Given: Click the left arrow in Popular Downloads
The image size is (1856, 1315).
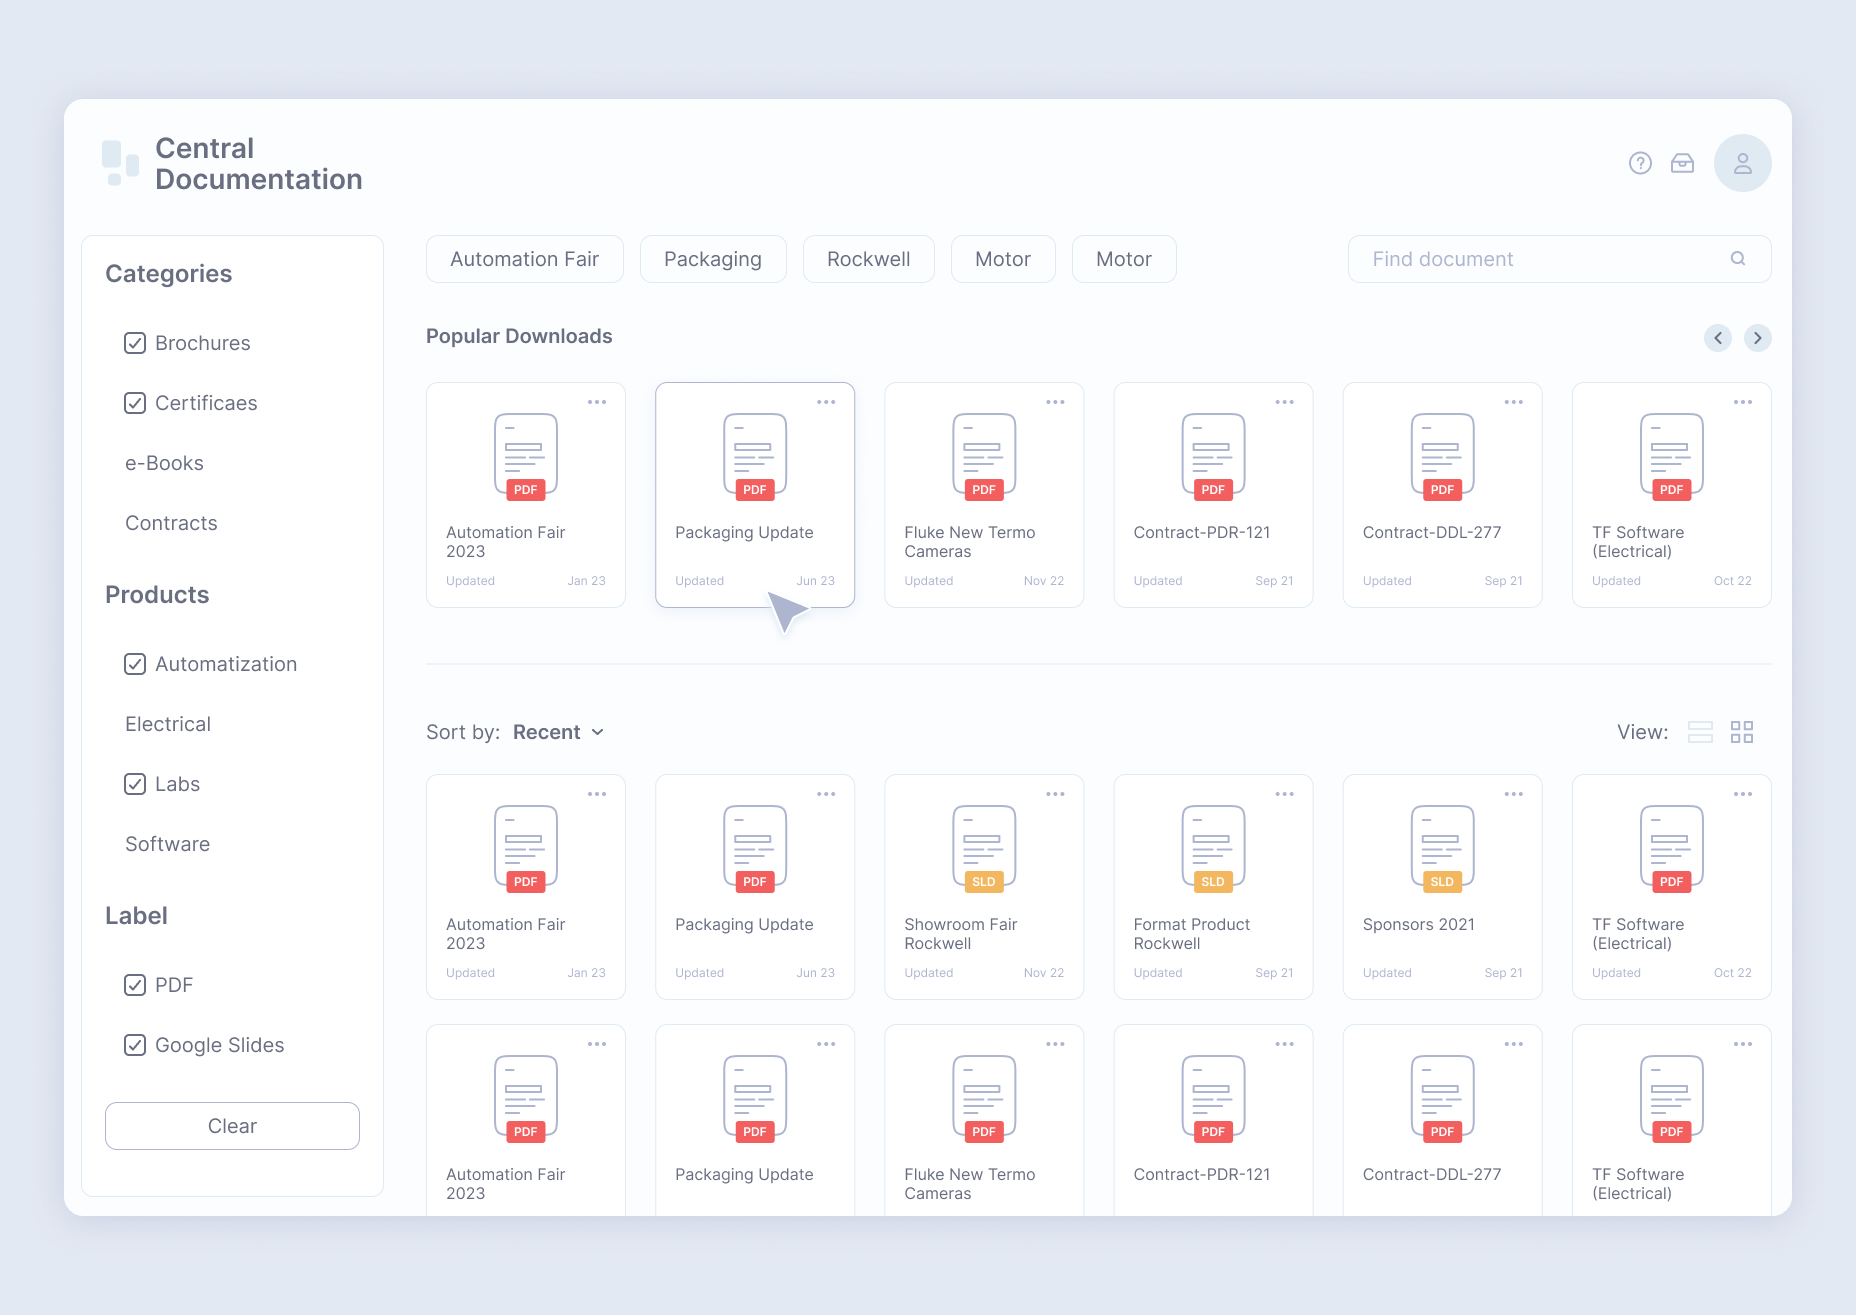Looking at the screenshot, I should pos(1718,338).
